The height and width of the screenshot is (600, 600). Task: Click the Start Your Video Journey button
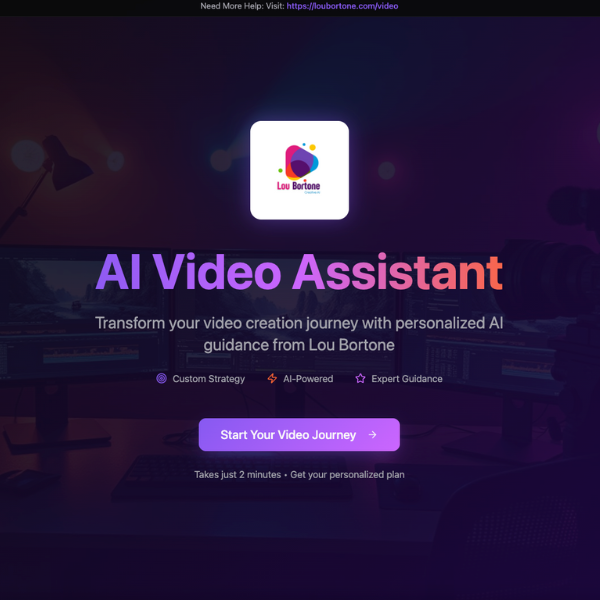[299, 434]
